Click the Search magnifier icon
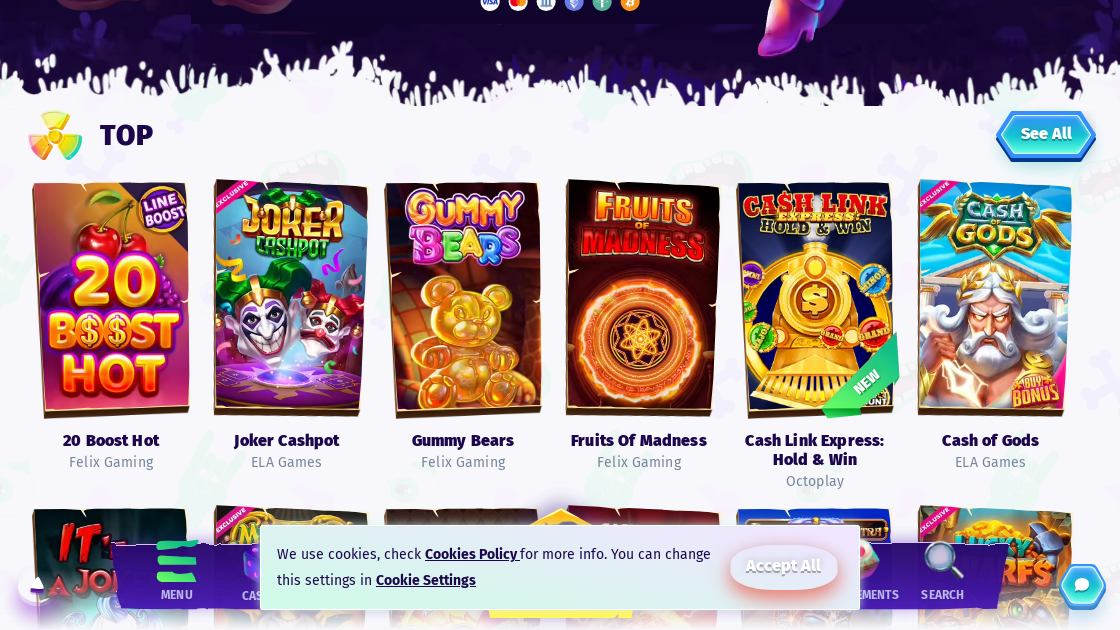1120x630 pixels. point(944,560)
